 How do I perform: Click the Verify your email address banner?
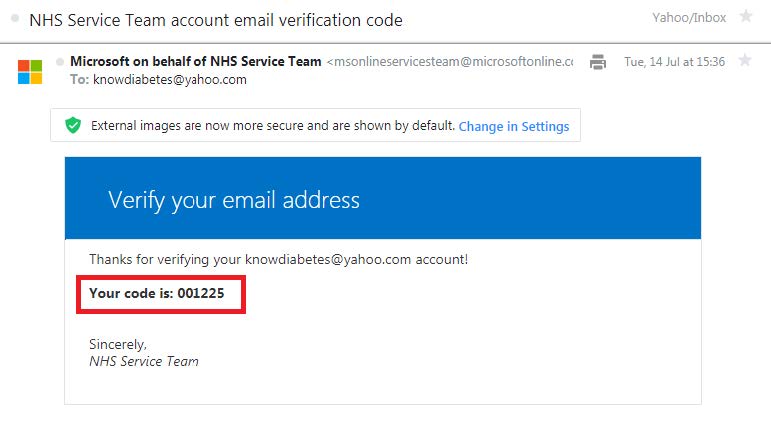click(383, 198)
